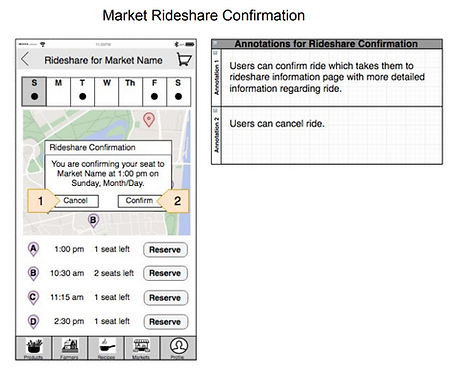Tap the purple B pin on map
Image resolution: width=453 pixels, height=375 pixels.
(x=93, y=221)
